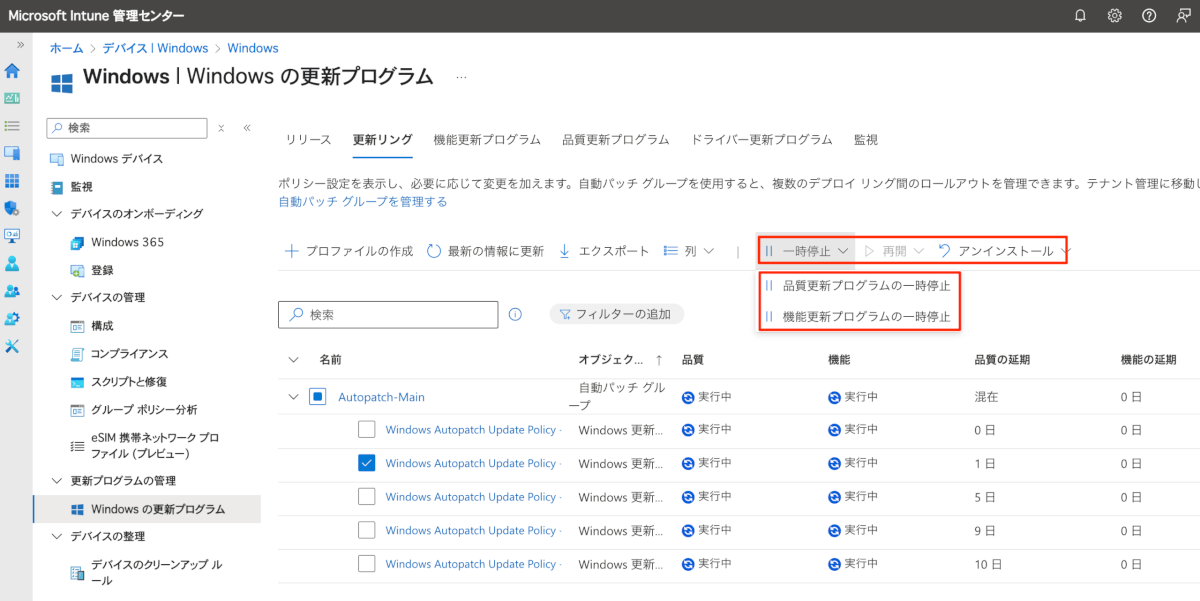Go to デバイス | Windows breadcrumb
This screenshot has height=601, width=1200.
pyautogui.click(x=155, y=48)
